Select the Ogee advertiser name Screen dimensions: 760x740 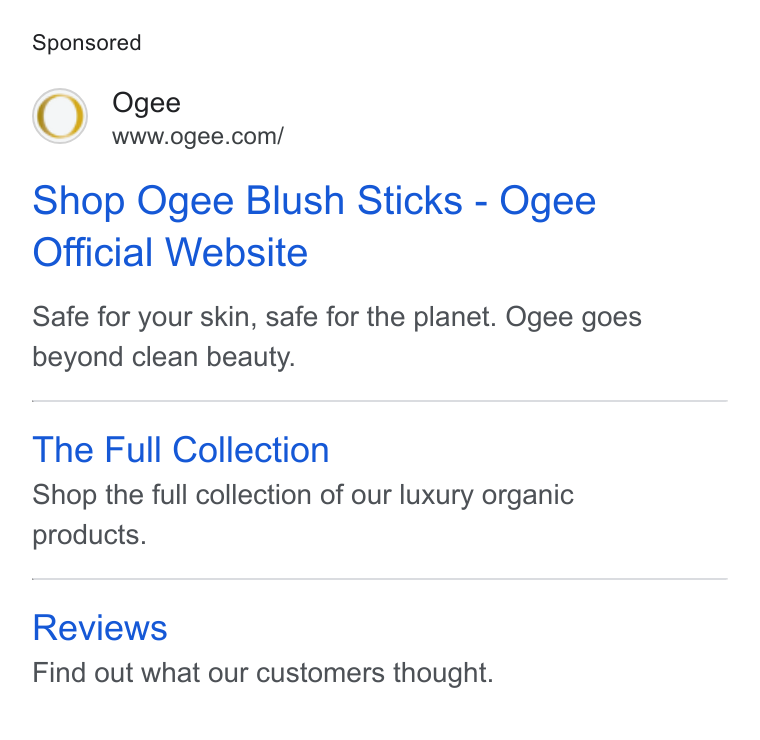(146, 102)
